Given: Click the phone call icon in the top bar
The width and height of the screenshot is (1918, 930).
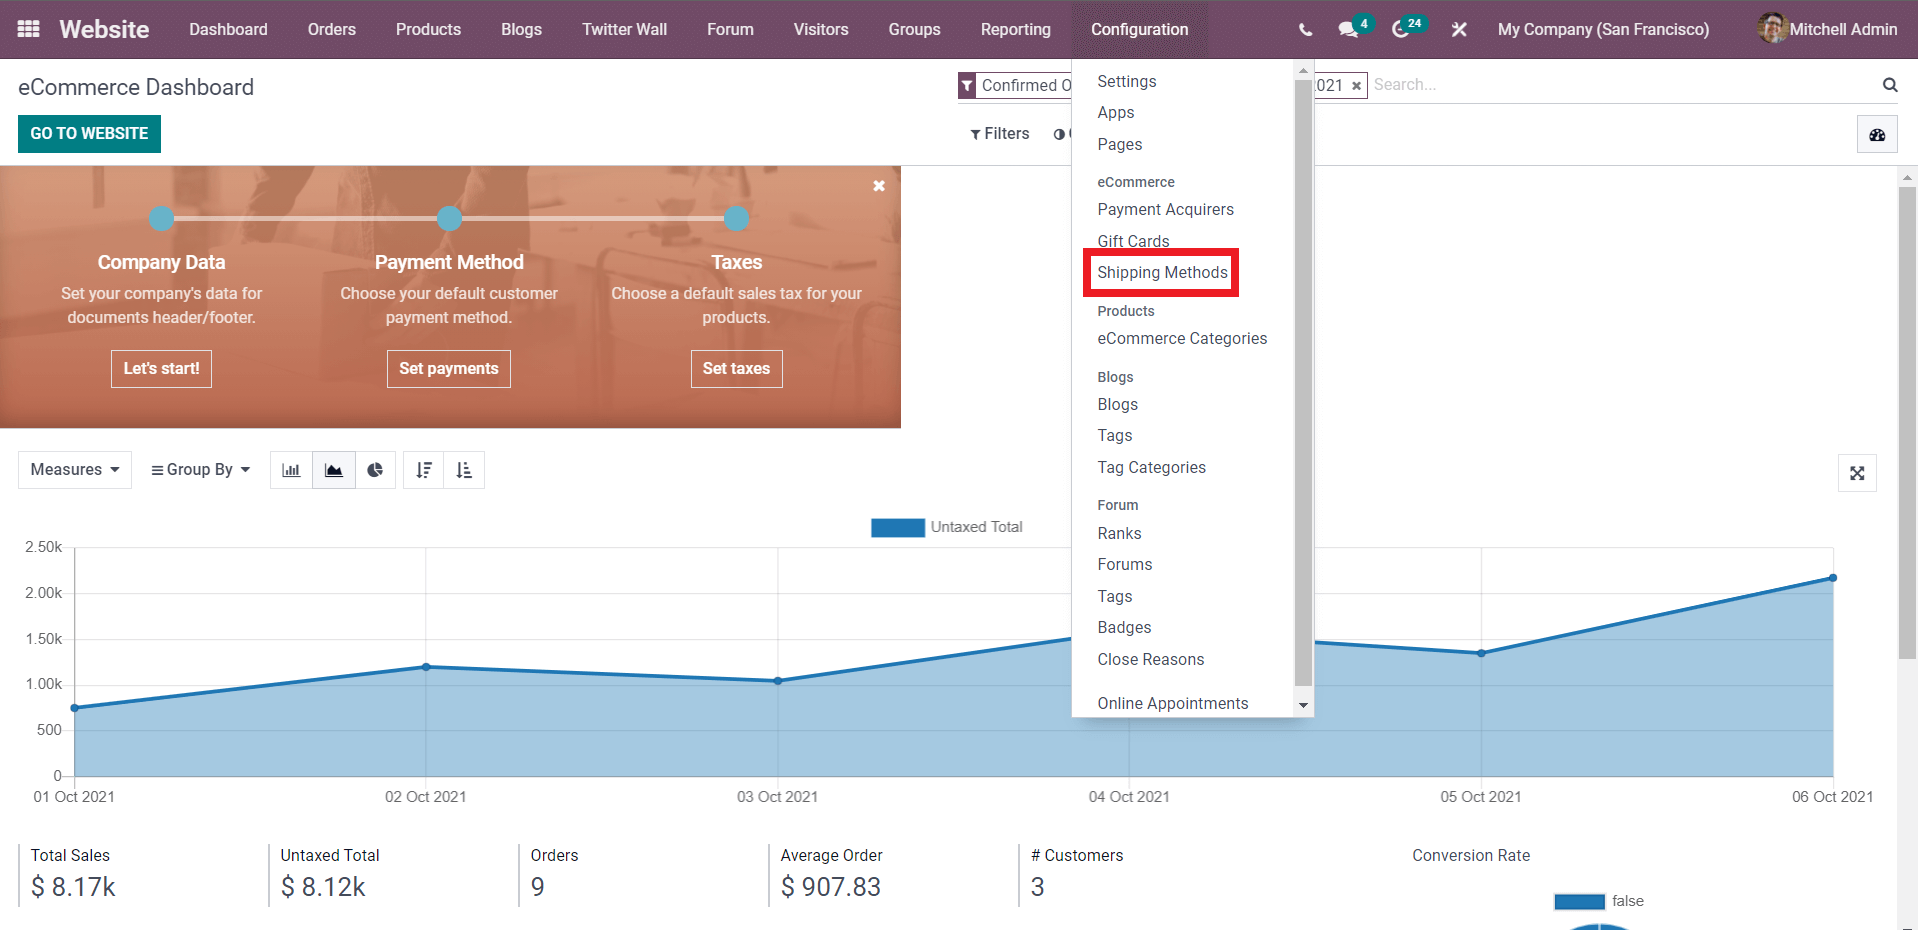Looking at the screenshot, I should click(1304, 29).
